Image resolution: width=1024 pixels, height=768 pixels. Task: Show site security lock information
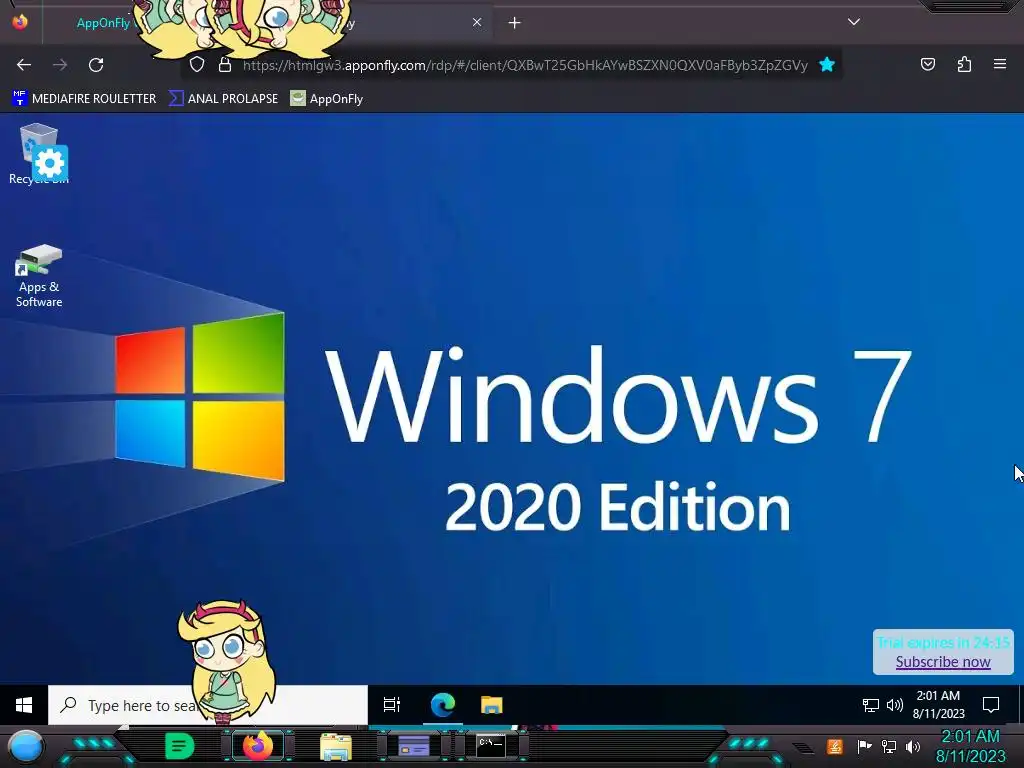[225, 65]
